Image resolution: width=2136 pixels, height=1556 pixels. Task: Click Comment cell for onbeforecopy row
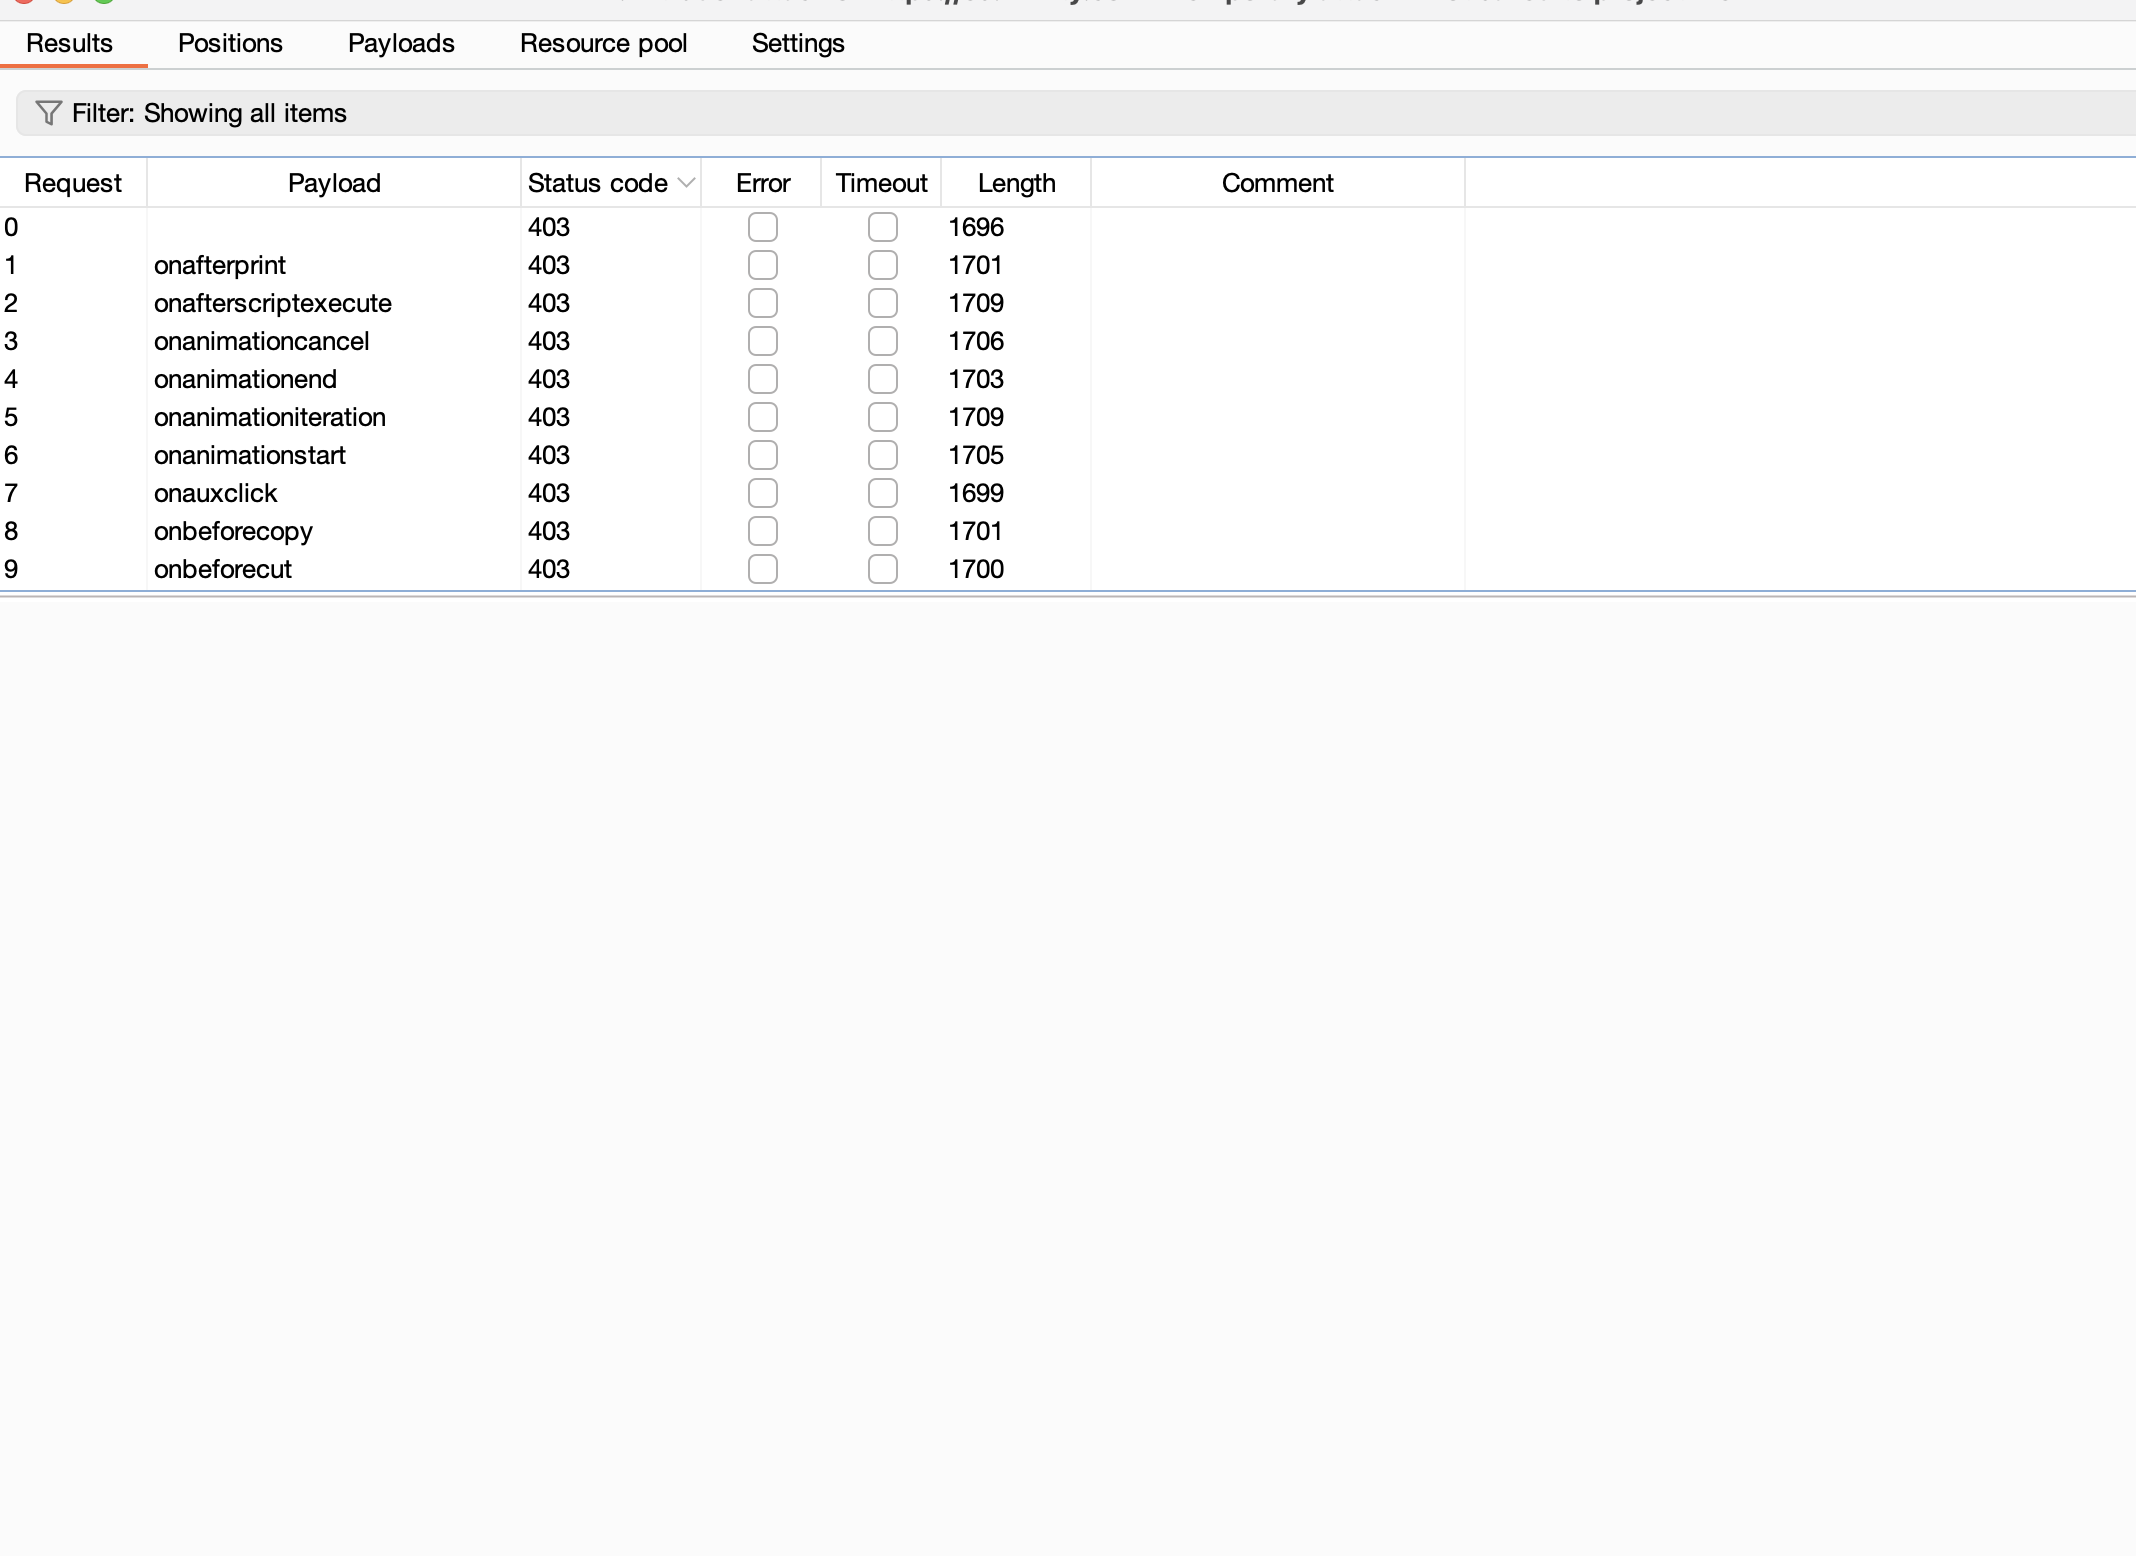[1277, 531]
